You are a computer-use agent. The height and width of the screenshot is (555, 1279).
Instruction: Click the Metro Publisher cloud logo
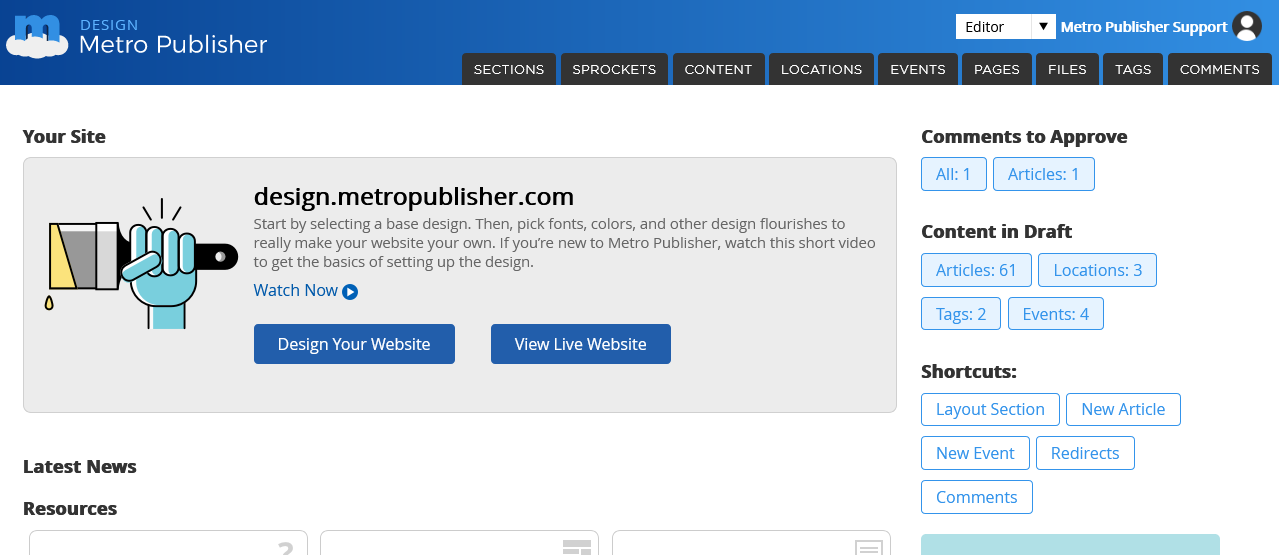pyautogui.click(x=37, y=36)
